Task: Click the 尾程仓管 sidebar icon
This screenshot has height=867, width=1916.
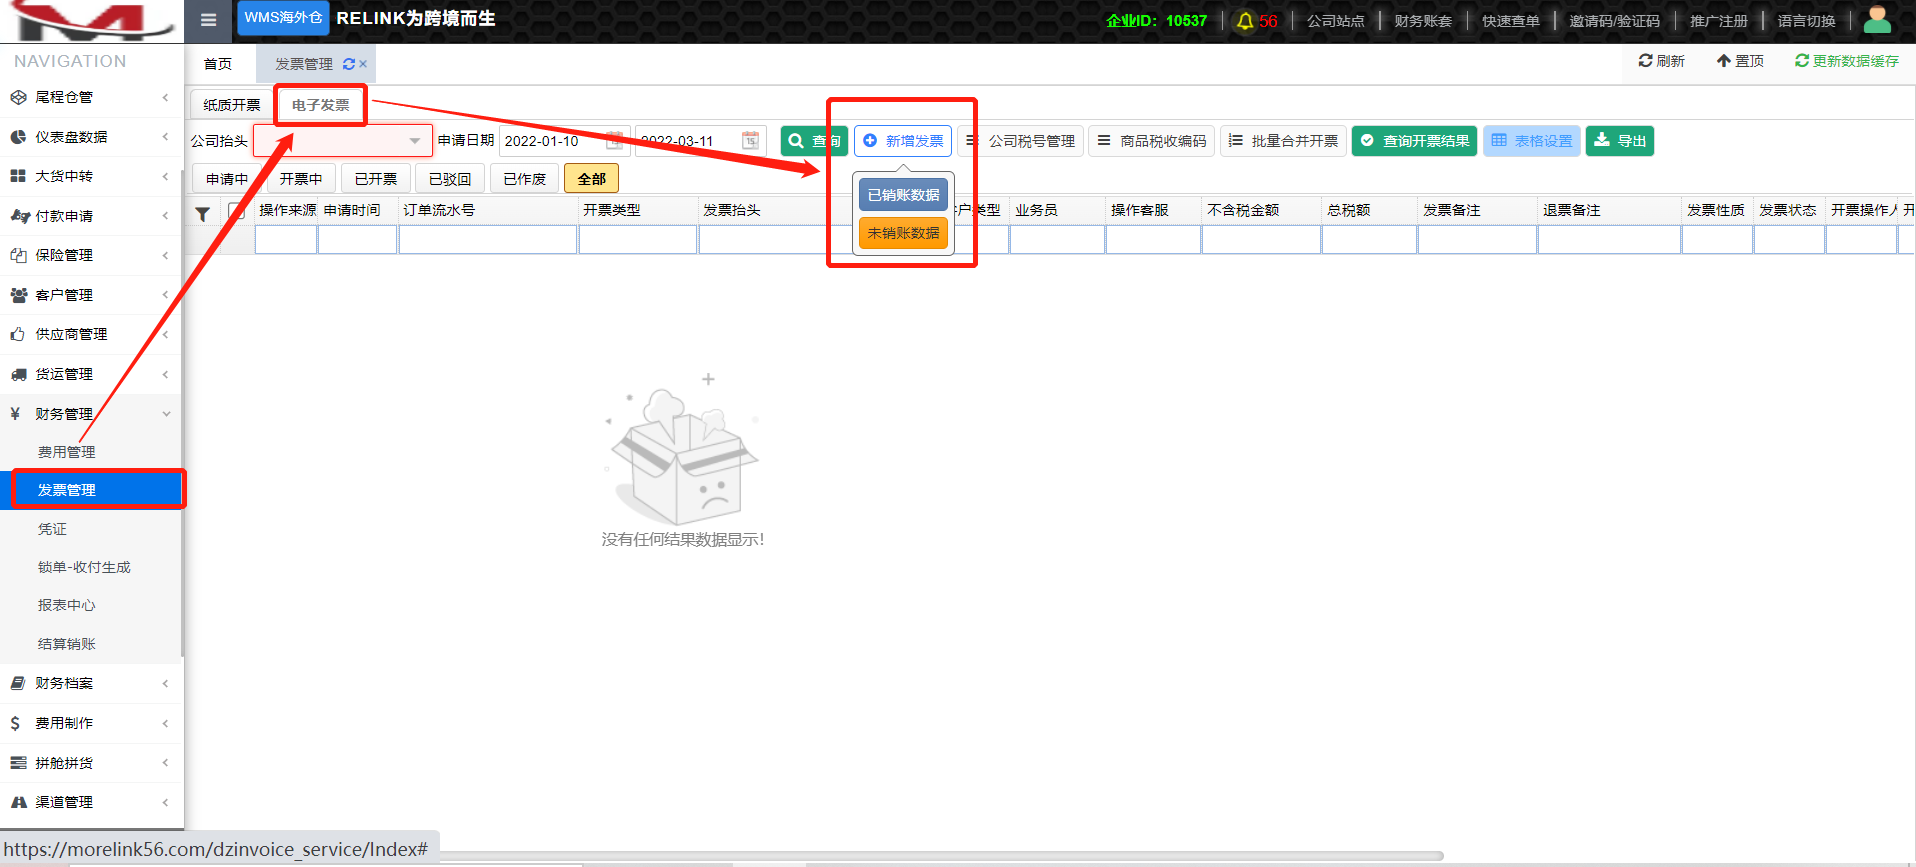Action: [18, 97]
